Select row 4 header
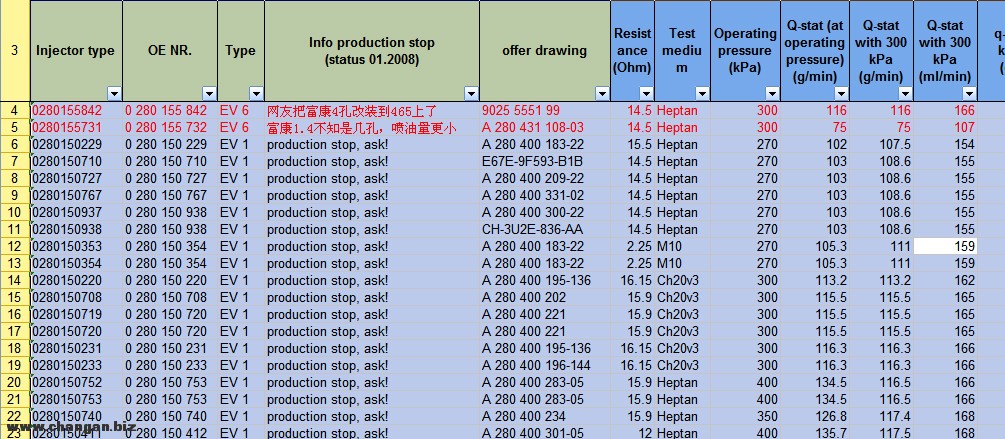Screen dimensions: 1005x439 tap(14, 110)
